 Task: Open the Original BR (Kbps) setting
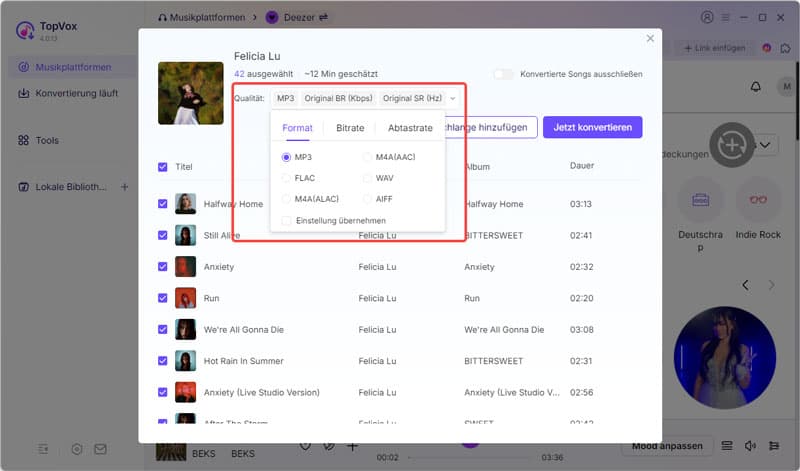pos(338,98)
